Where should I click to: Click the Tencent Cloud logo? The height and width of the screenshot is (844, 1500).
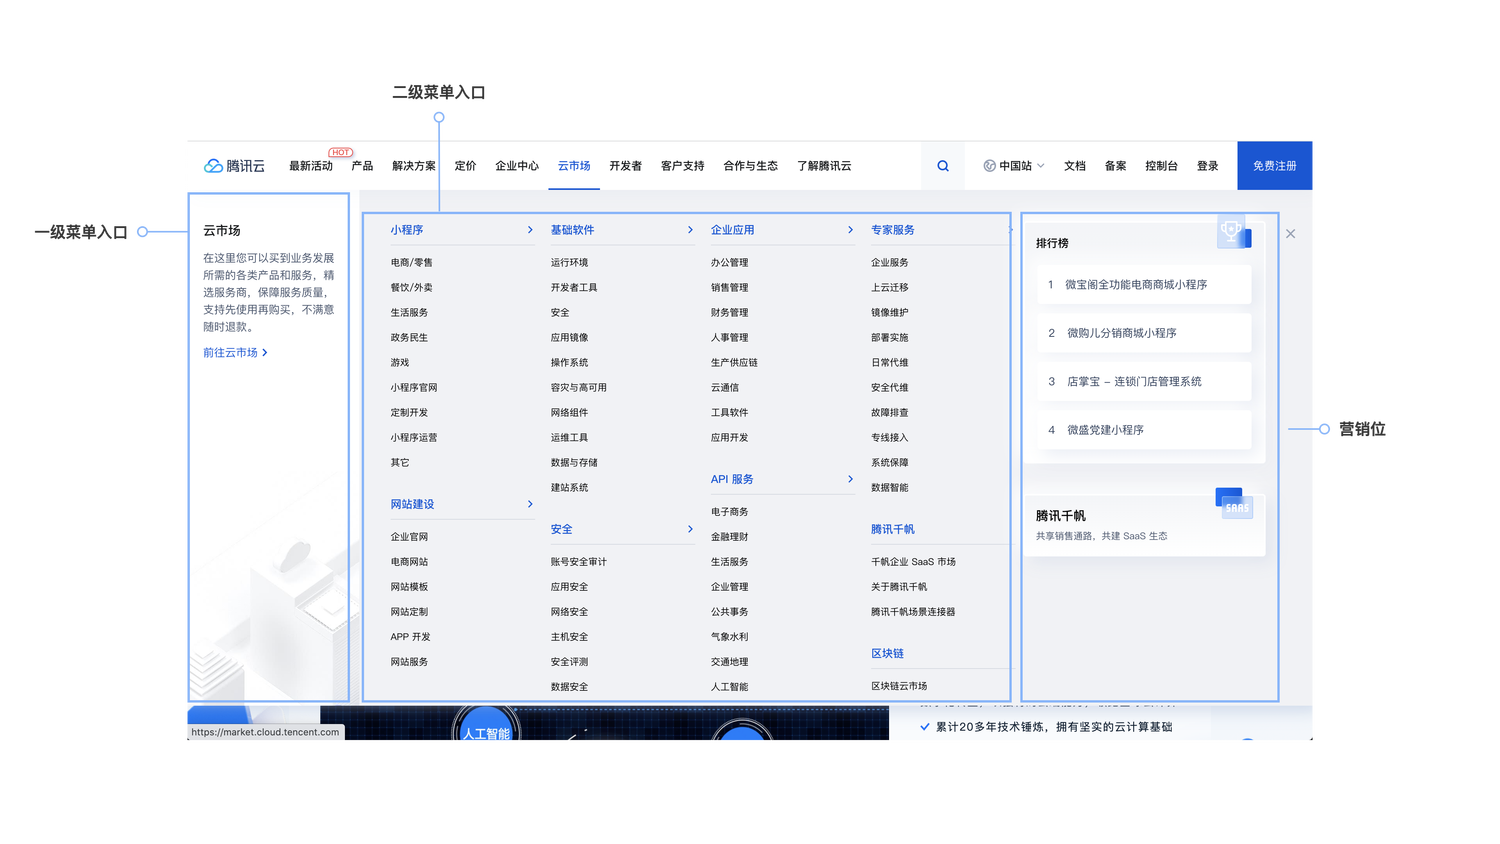pyautogui.click(x=235, y=166)
